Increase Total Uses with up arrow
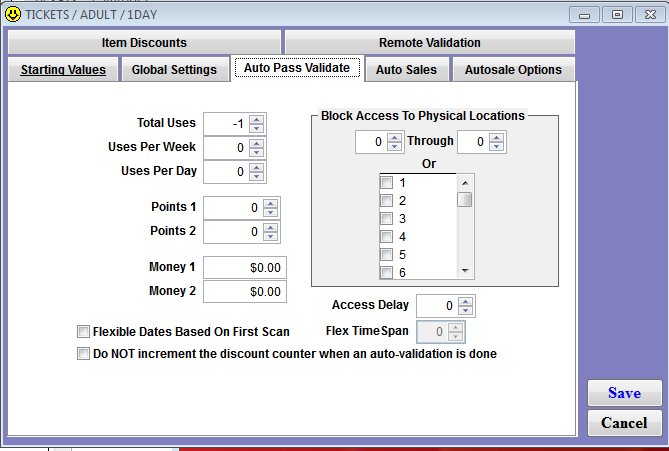Screen dimensions: 669x451 pos(256,119)
